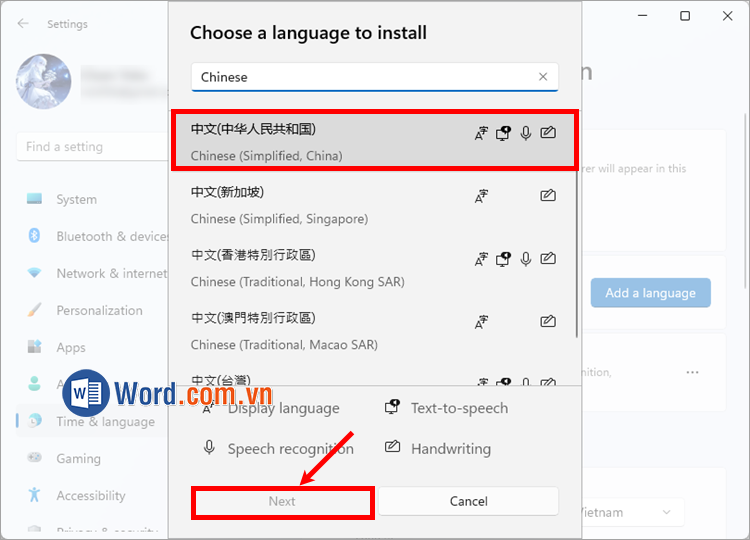Screen dimensions: 750x540
Task: Click Add a language button in Settings
Action: pos(650,293)
